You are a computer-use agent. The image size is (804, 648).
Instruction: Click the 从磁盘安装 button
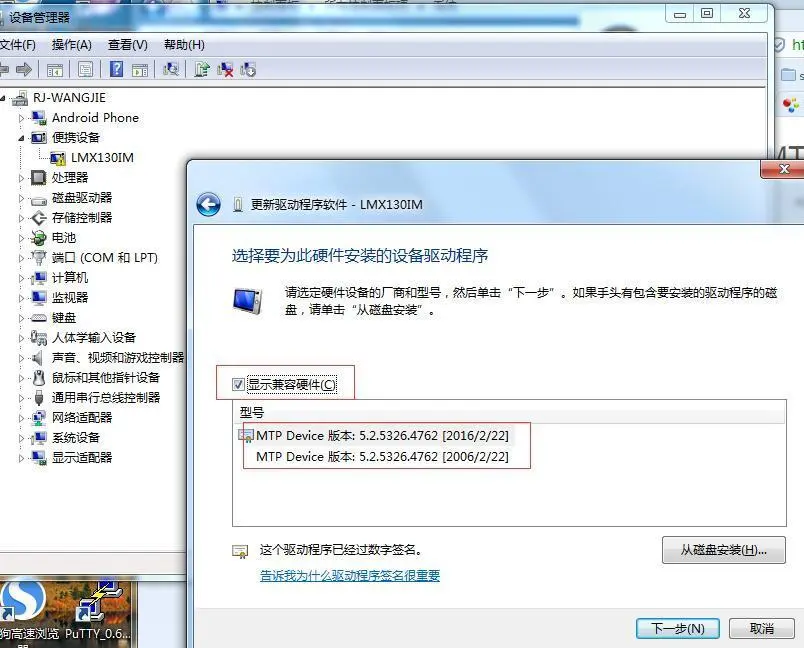(722, 551)
